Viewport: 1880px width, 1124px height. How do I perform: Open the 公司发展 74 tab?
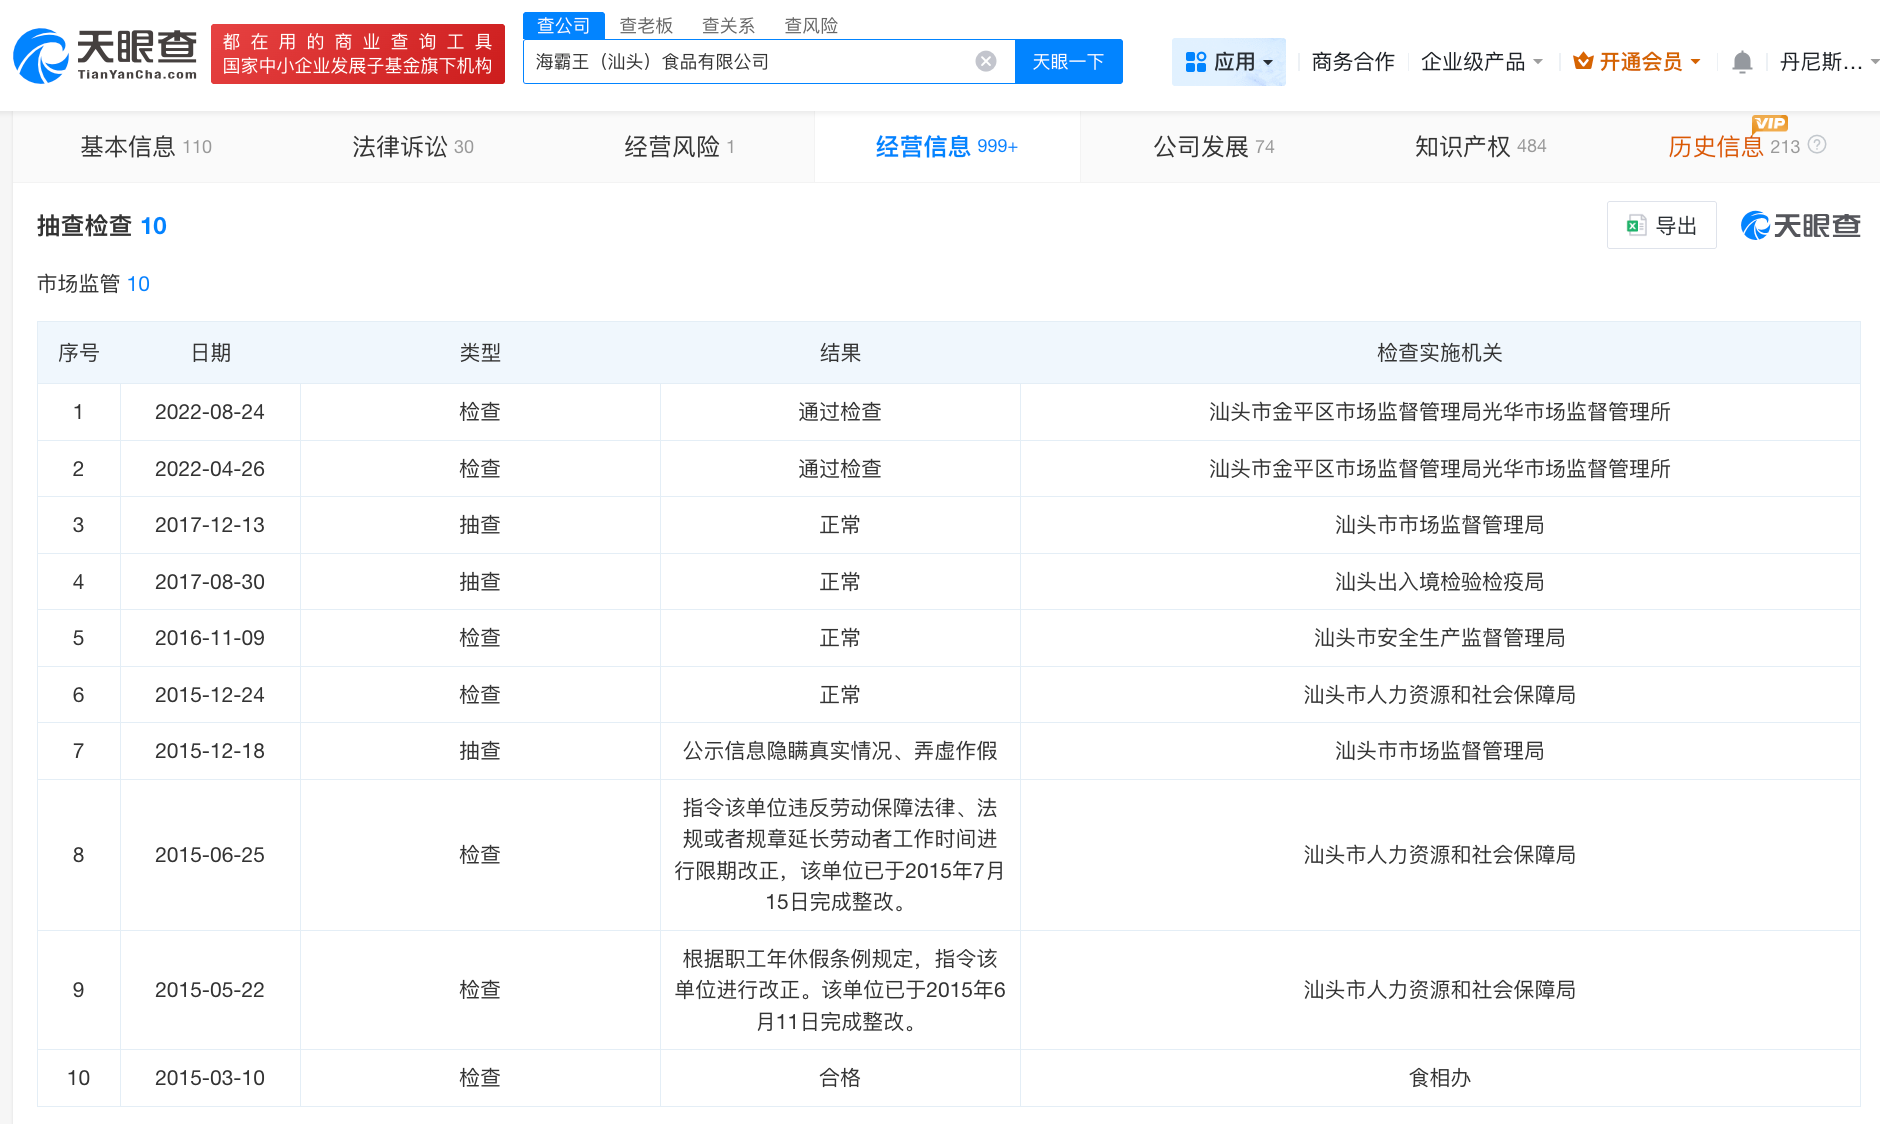pyautogui.click(x=1214, y=147)
